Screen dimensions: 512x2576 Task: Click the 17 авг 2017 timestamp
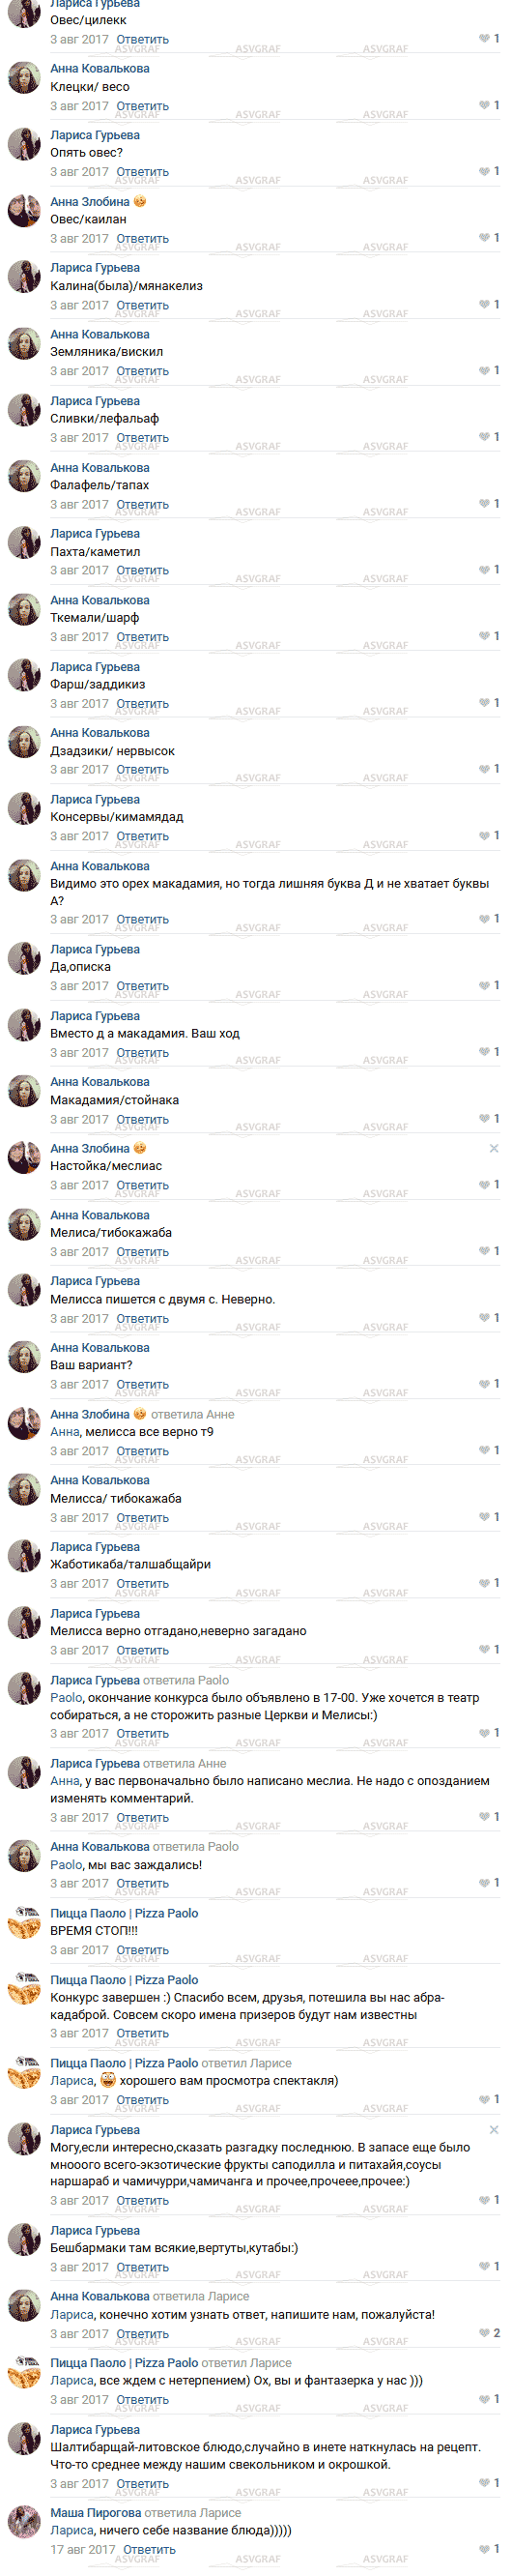(82, 2550)
